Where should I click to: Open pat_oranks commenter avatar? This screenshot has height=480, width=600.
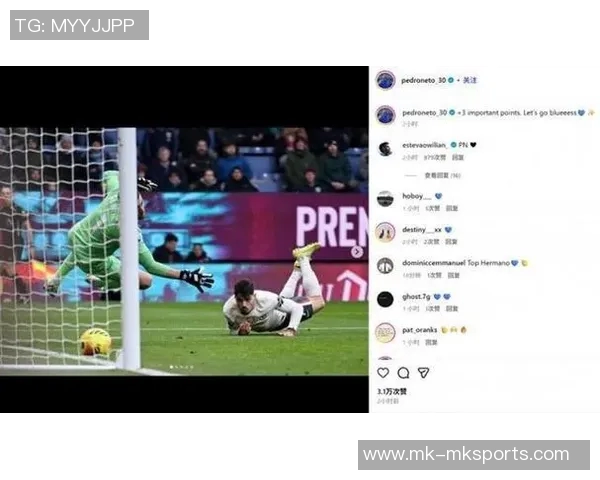click(x=385, y=333)
